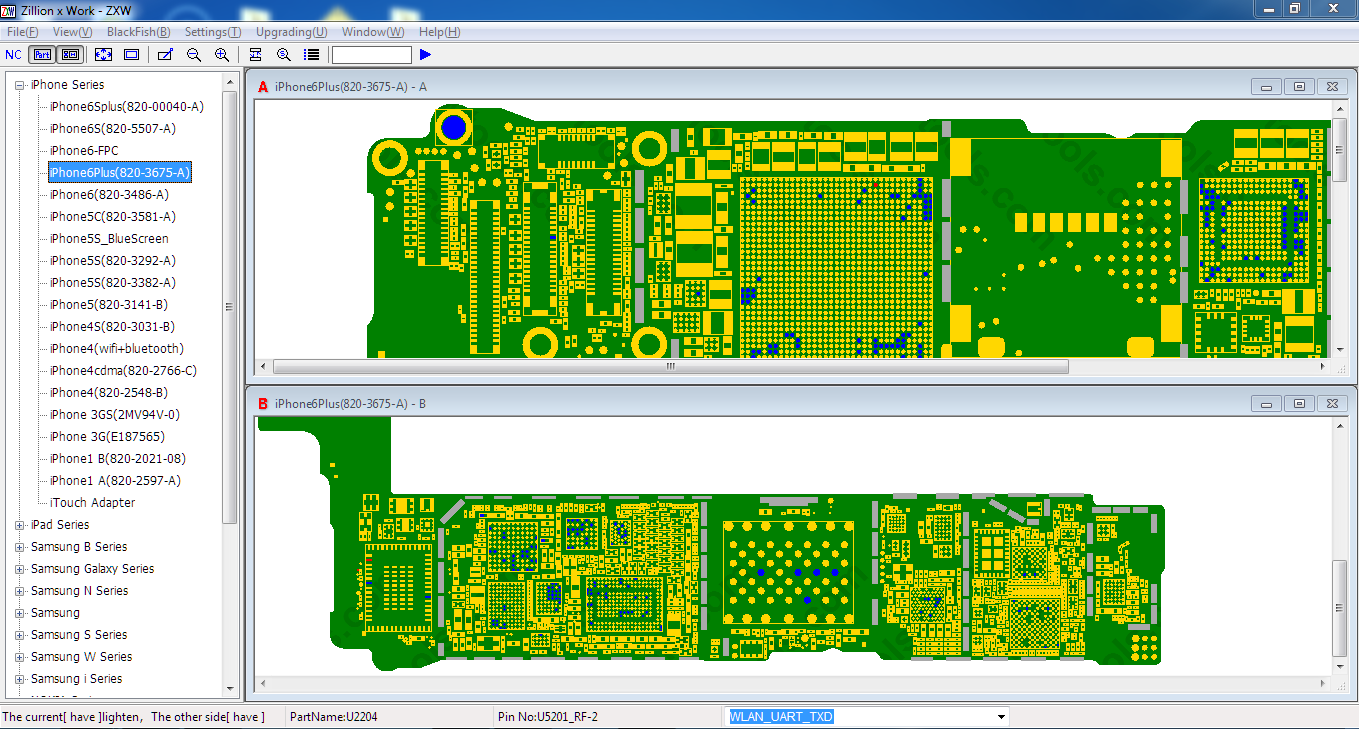
Task: Select iPhone 3GS(2MV94V-0) board
Action: (x=115, y=415)
